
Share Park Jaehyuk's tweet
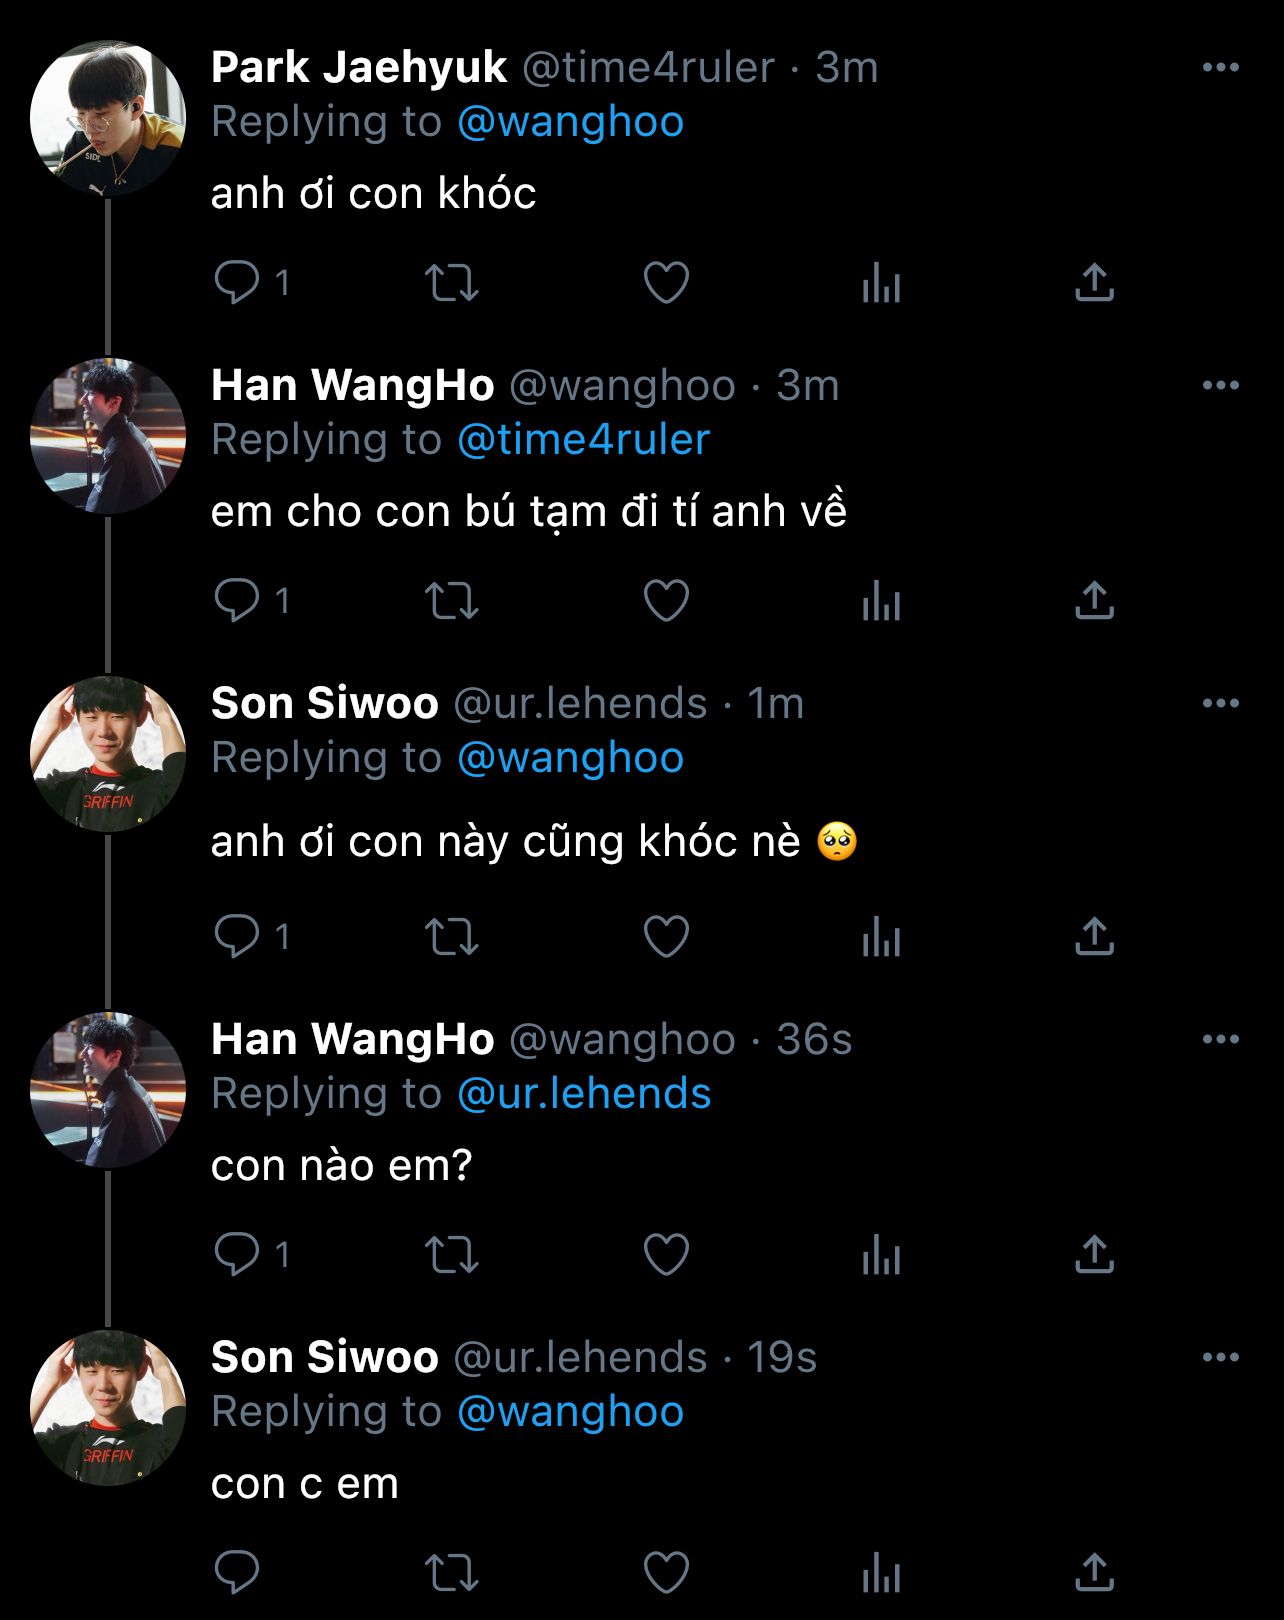tap(1094, 283)
